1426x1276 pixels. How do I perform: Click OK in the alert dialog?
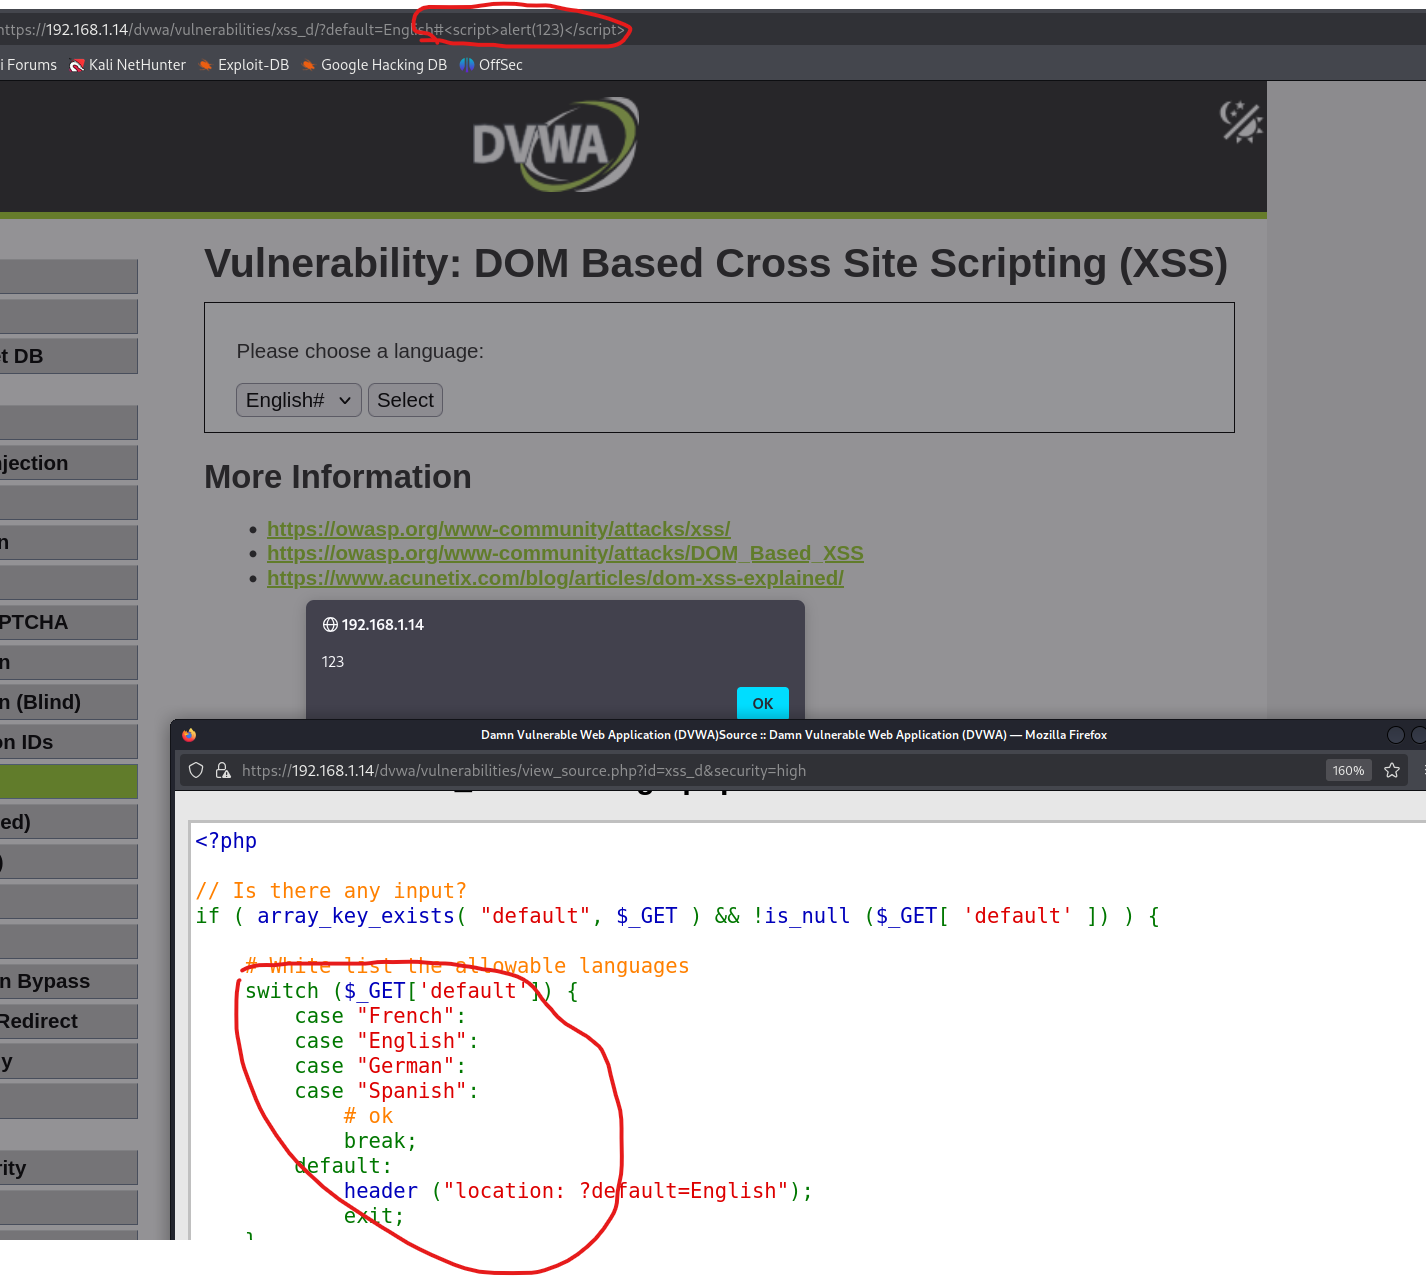763,703
